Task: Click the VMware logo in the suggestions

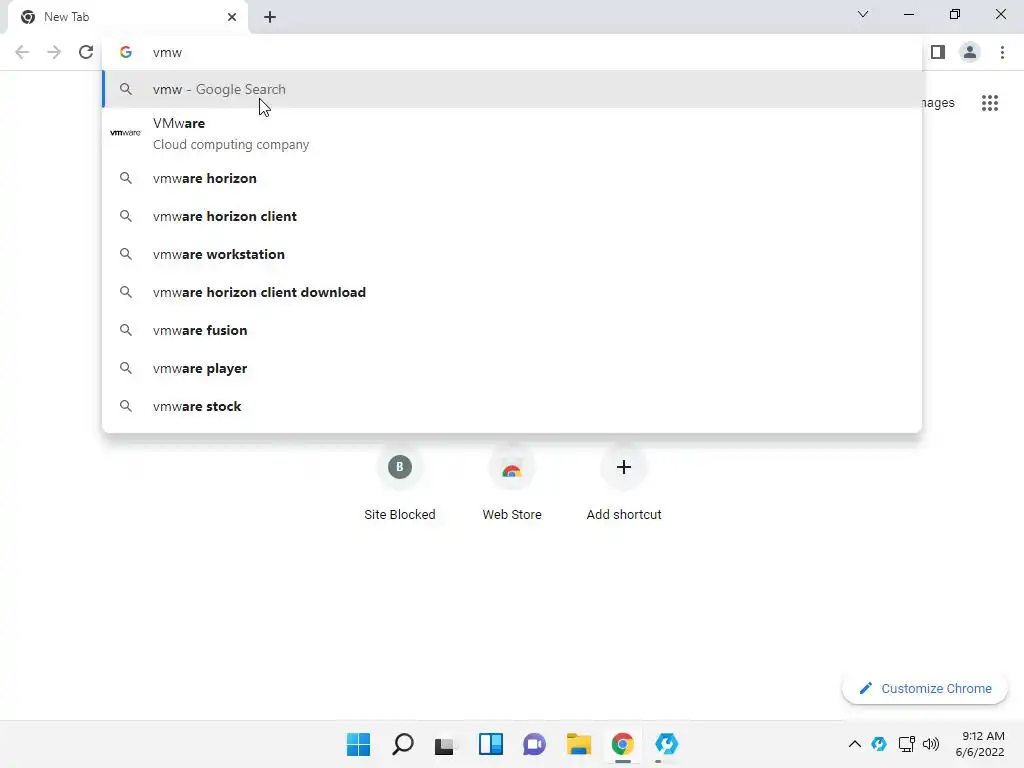Action: coord(125,133)
